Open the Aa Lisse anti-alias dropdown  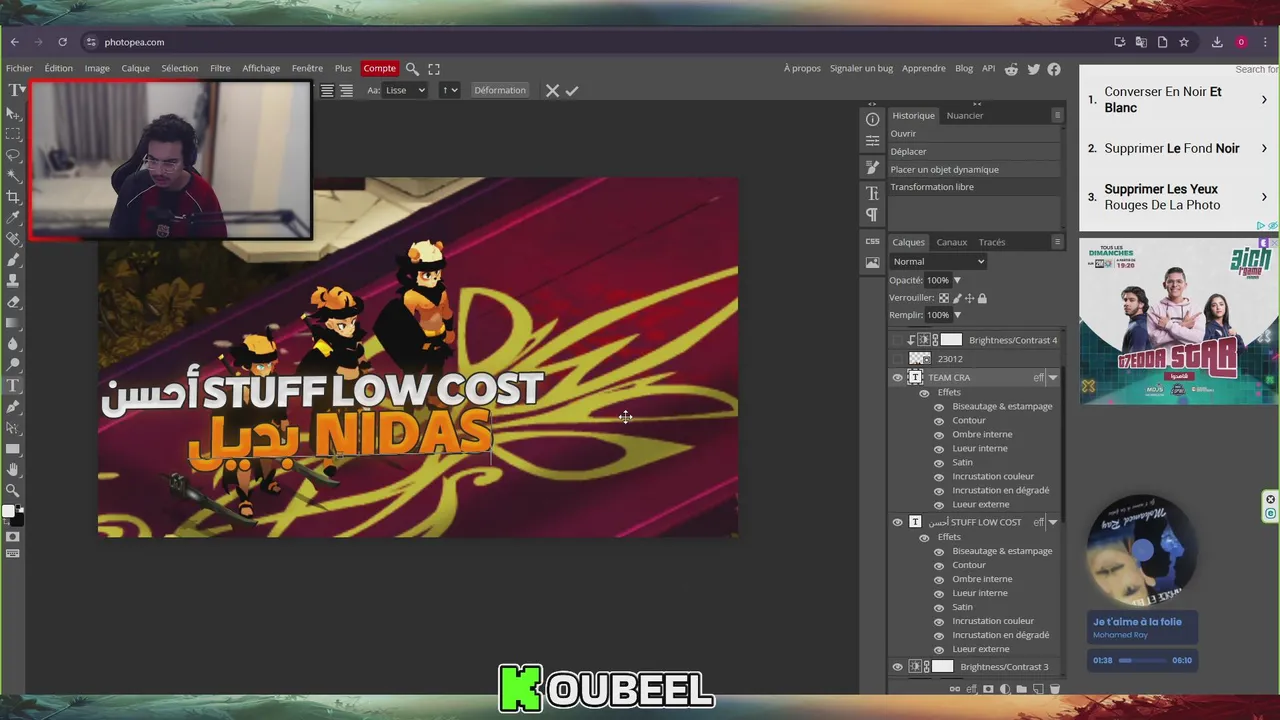point(405,90)
